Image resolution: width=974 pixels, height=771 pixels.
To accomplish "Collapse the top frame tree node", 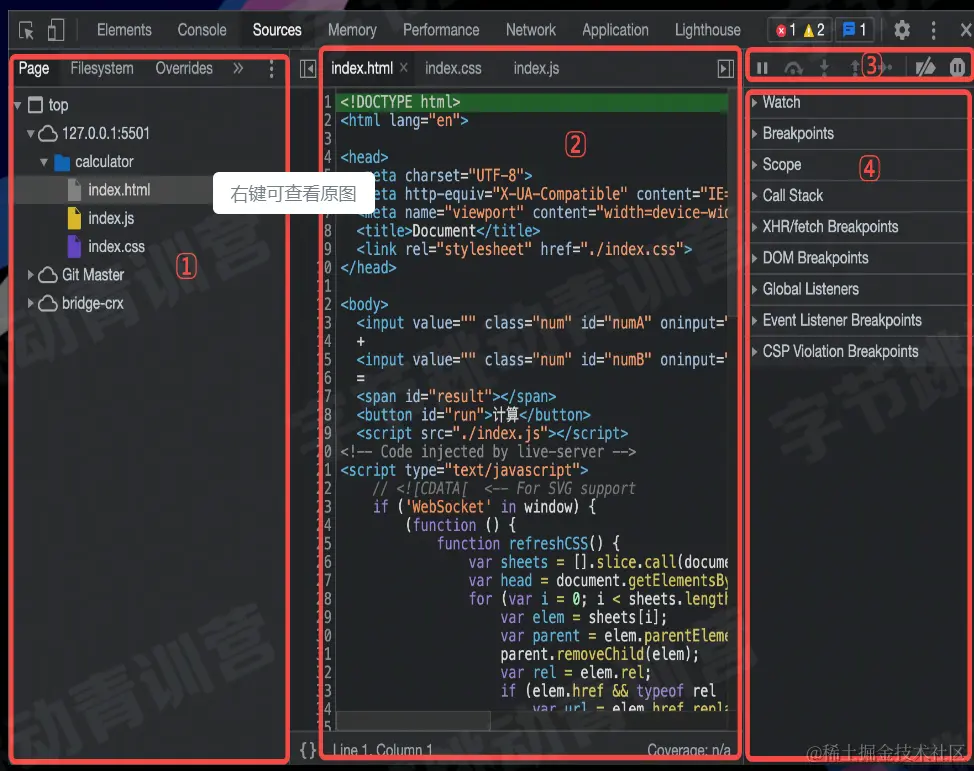I will [17, 106].
